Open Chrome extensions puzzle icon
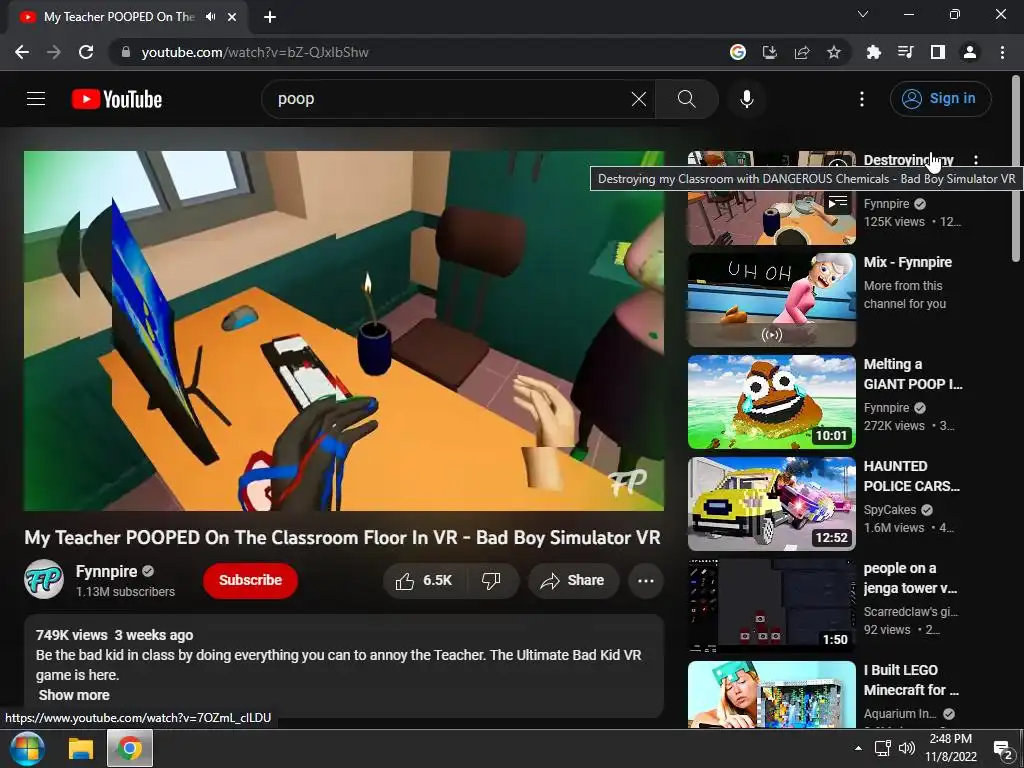 coord(873,52)
